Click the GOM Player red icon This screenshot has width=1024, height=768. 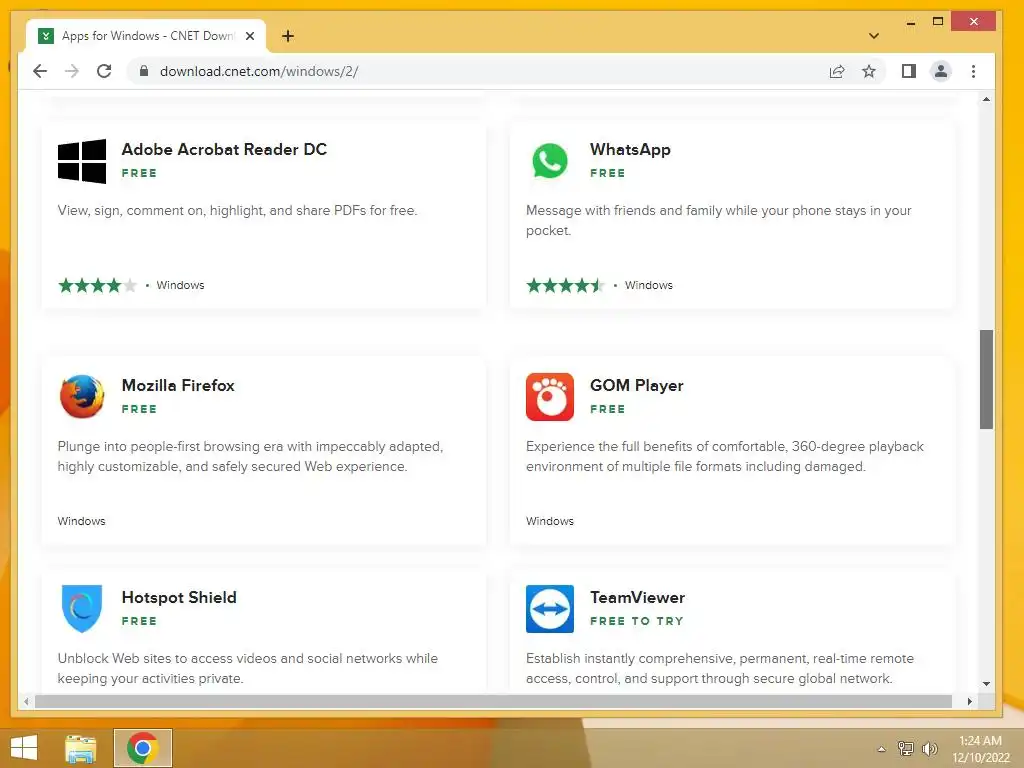point(550,396)
